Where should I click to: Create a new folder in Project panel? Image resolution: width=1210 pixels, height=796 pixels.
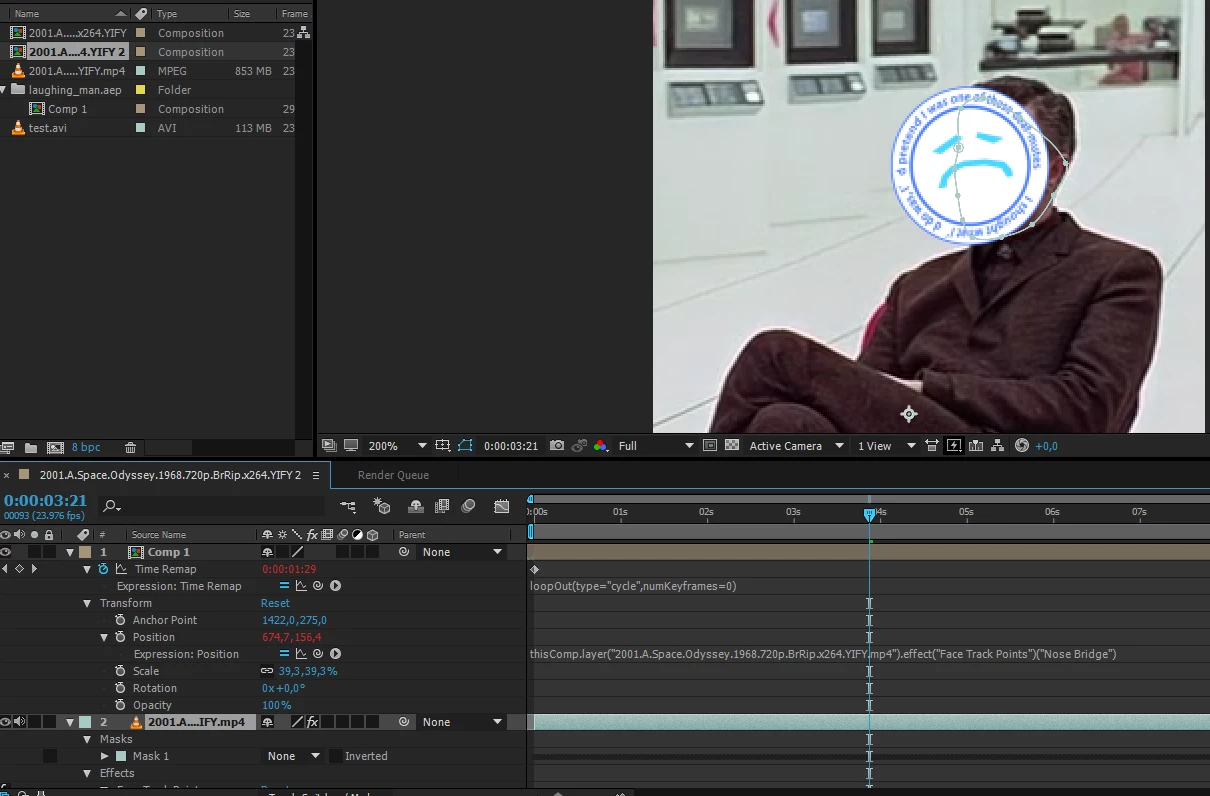(30, 447)
